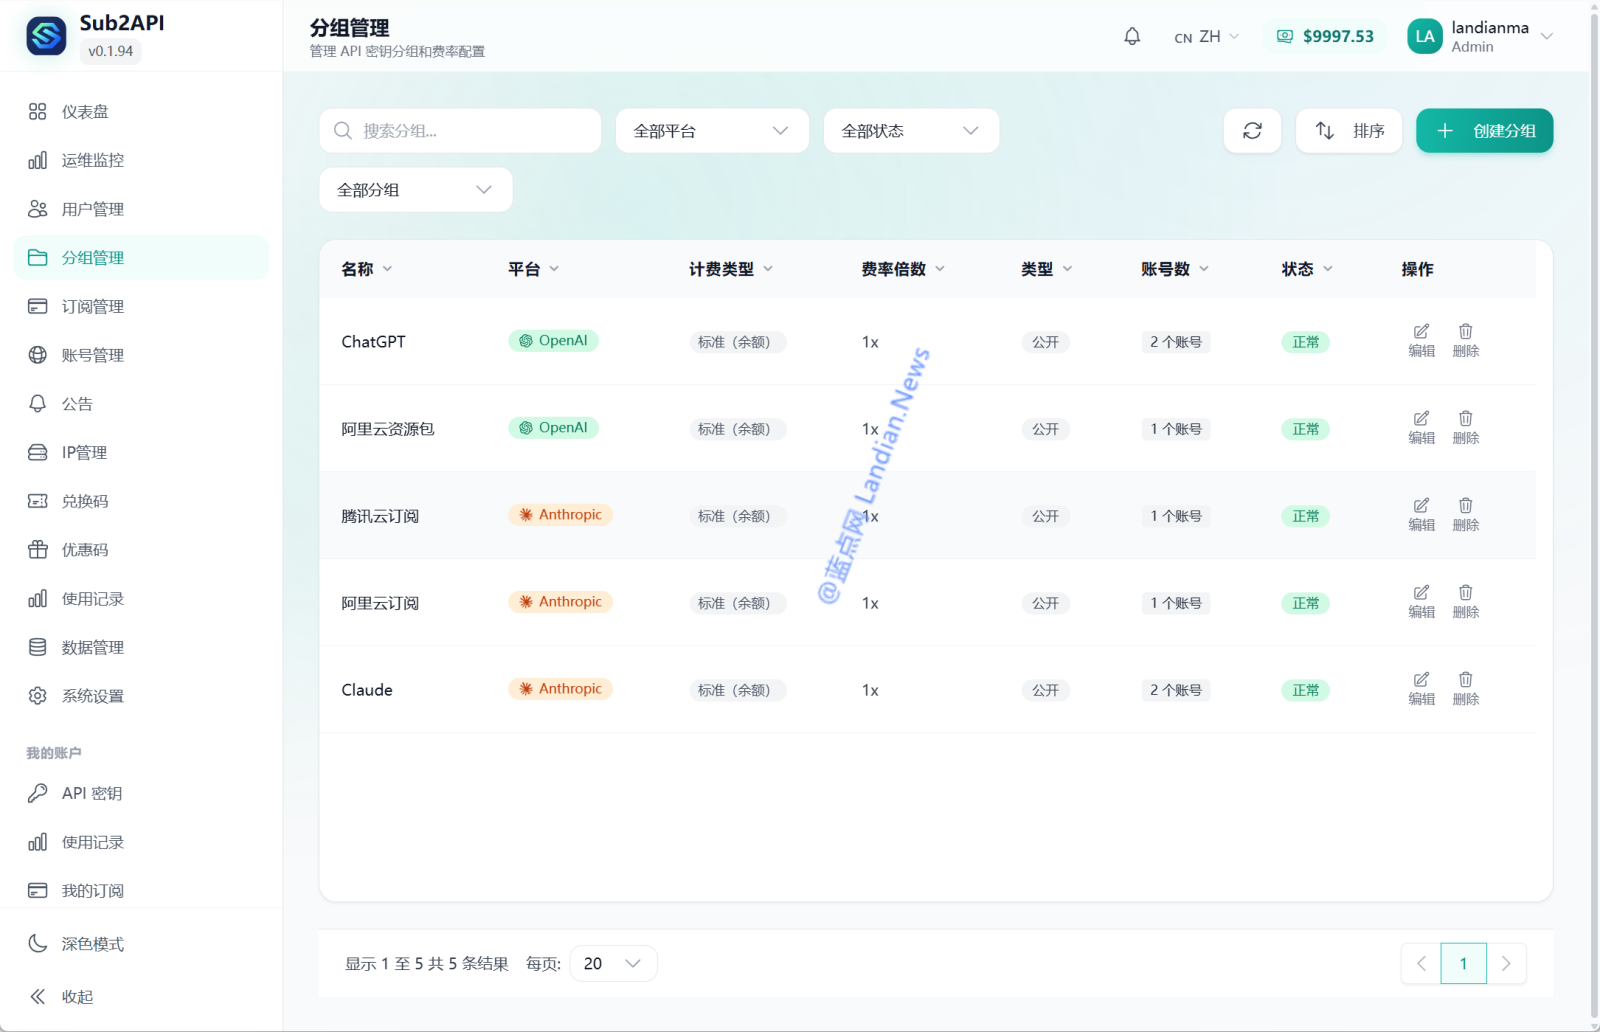This screenshot has width=1600, height=1032.
Task: Open the 全部平台 platform filter dropdown
Action: 711,131
